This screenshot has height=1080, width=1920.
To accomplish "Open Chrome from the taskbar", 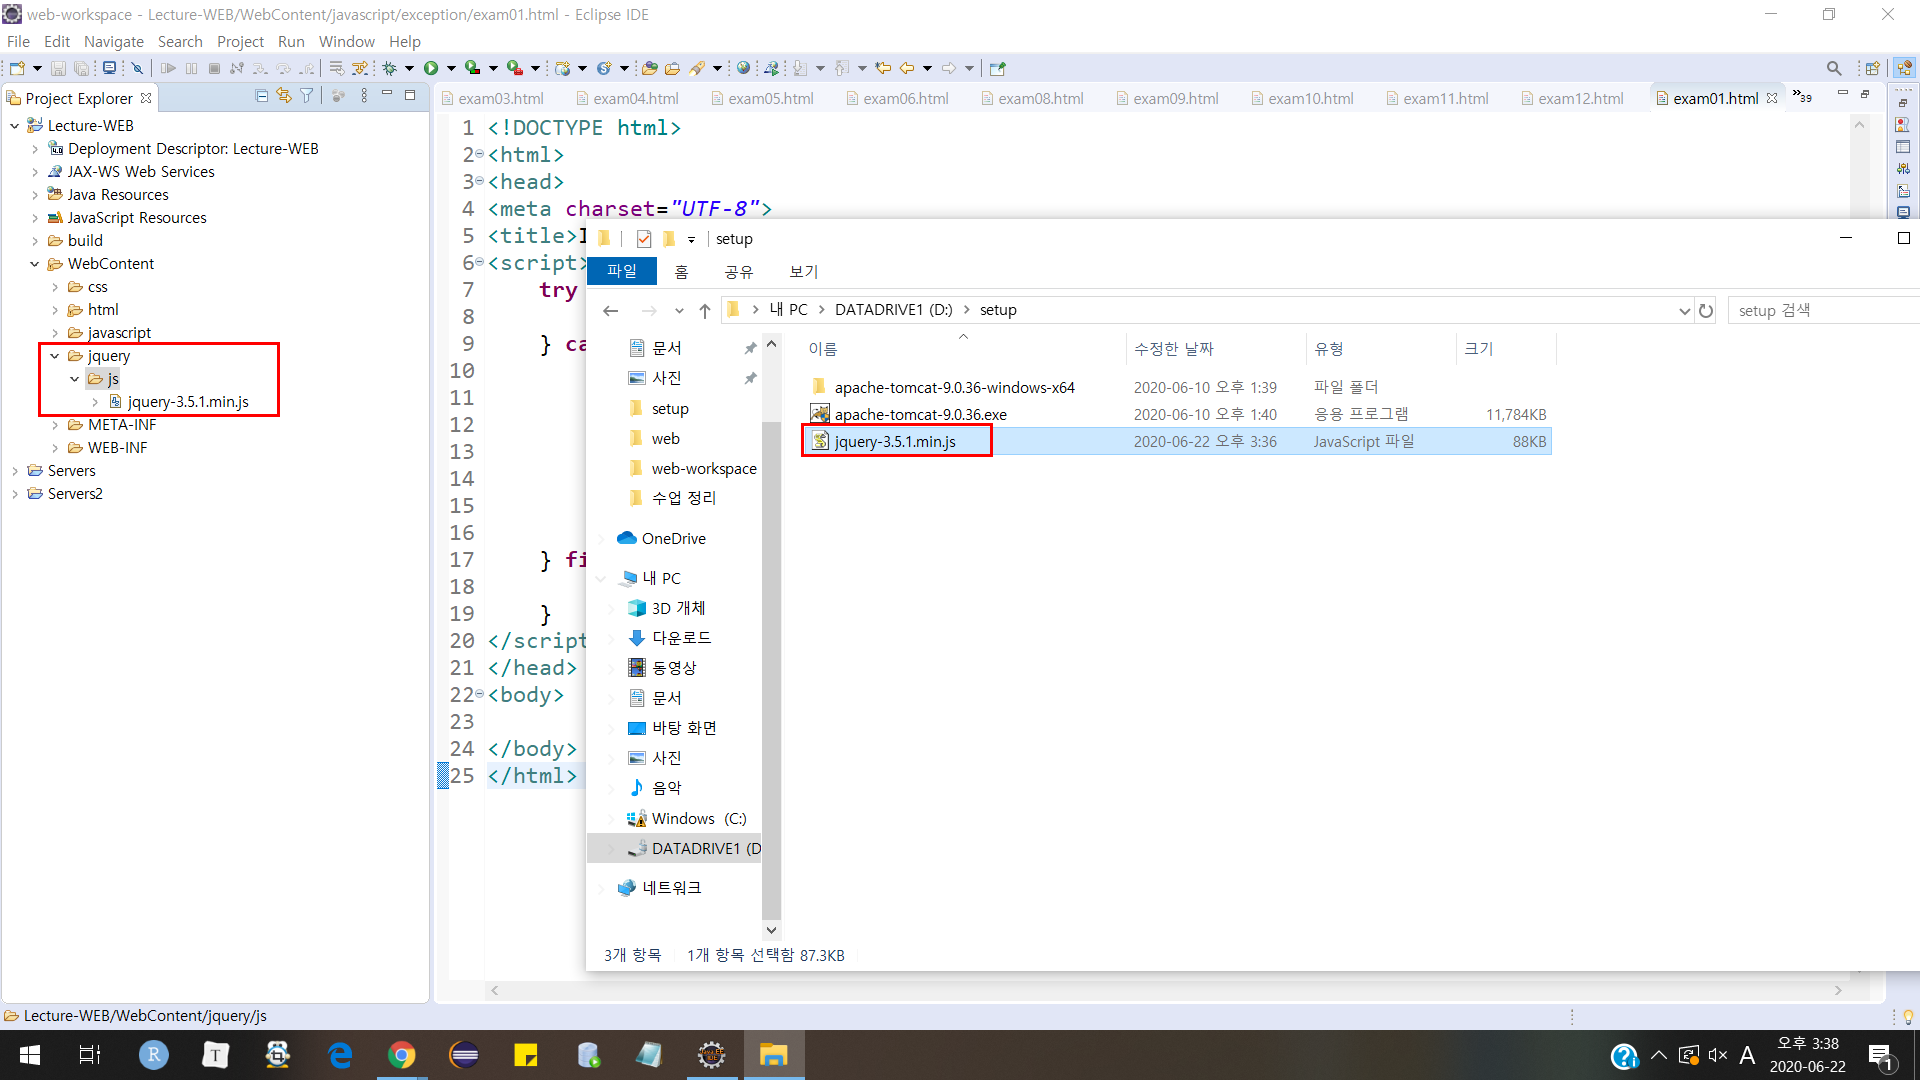I will [402, 1055].
